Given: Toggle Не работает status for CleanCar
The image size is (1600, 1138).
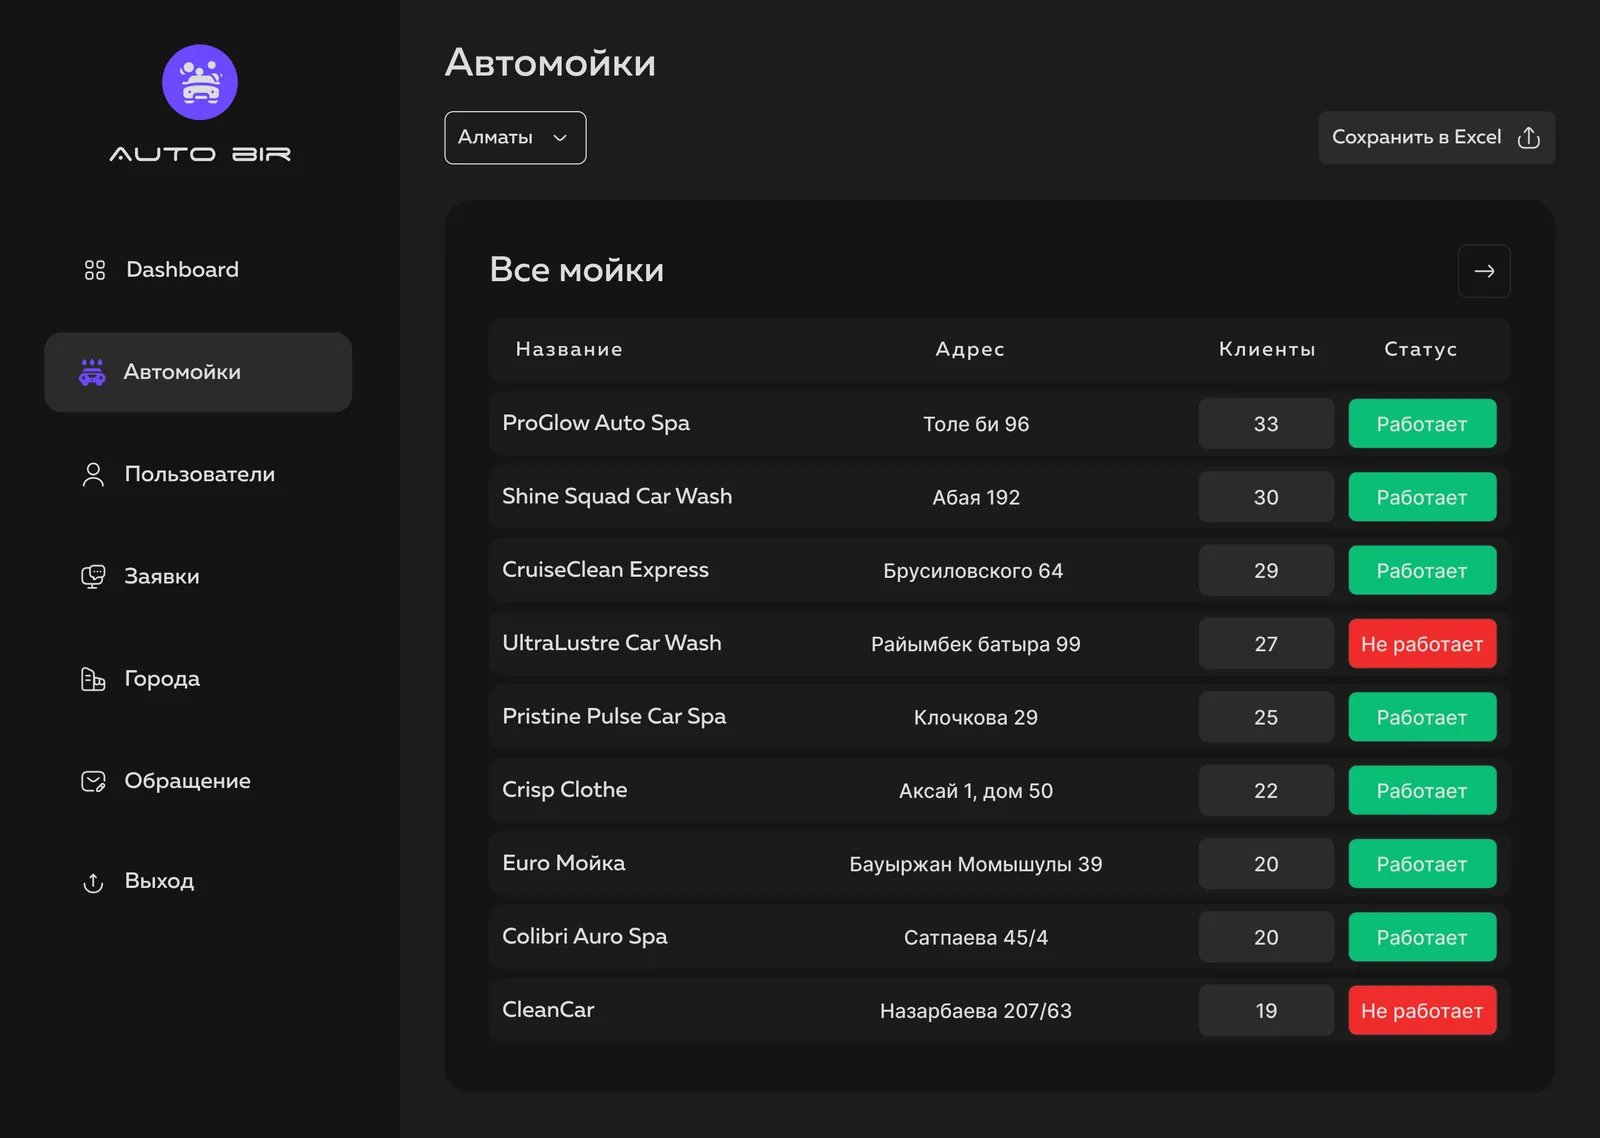Looking at the screenshot, I should (x=1422, y=1010).
